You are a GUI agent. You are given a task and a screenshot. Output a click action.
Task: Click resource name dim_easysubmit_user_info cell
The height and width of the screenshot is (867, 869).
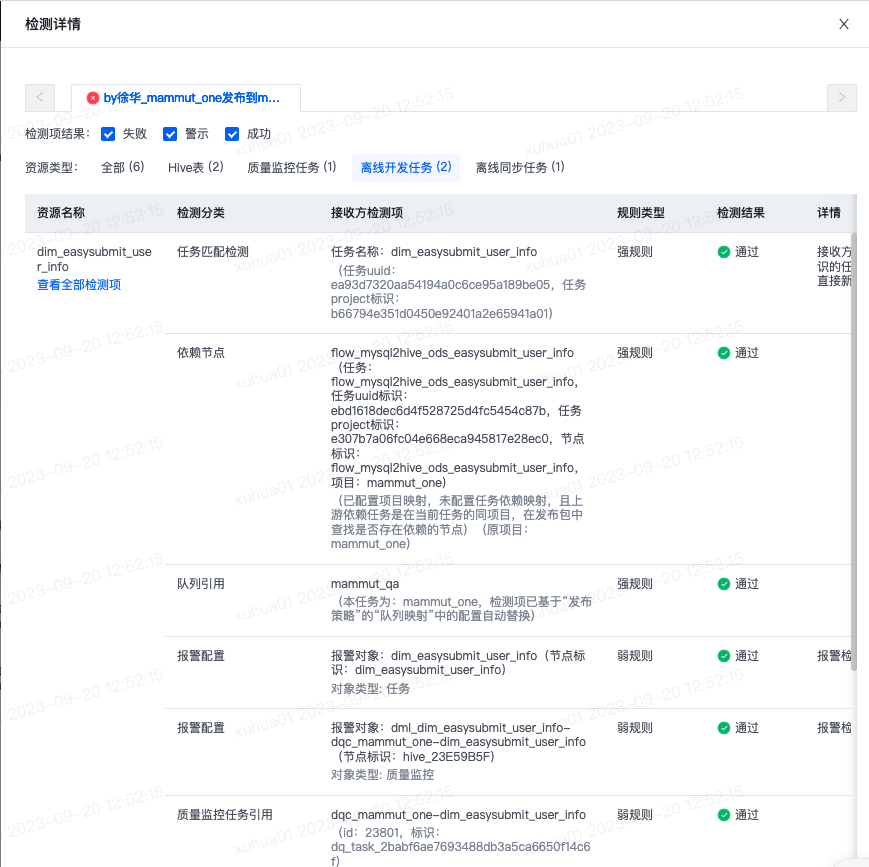[x=94, y=259]
